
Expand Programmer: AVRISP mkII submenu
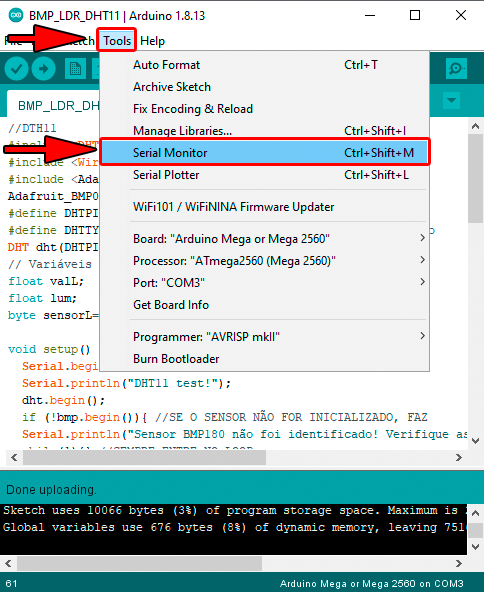(264, 336)
